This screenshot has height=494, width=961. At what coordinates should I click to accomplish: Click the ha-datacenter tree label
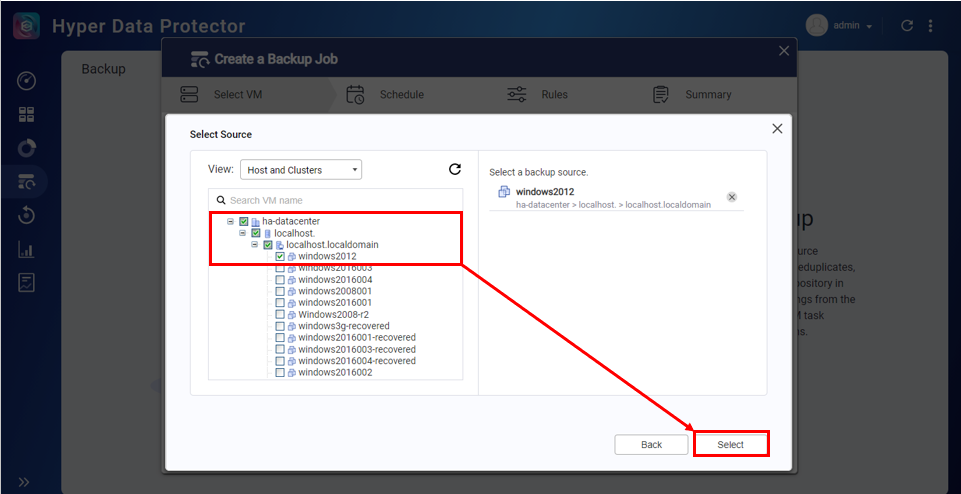pyautogui.click(x=291, y=221)
